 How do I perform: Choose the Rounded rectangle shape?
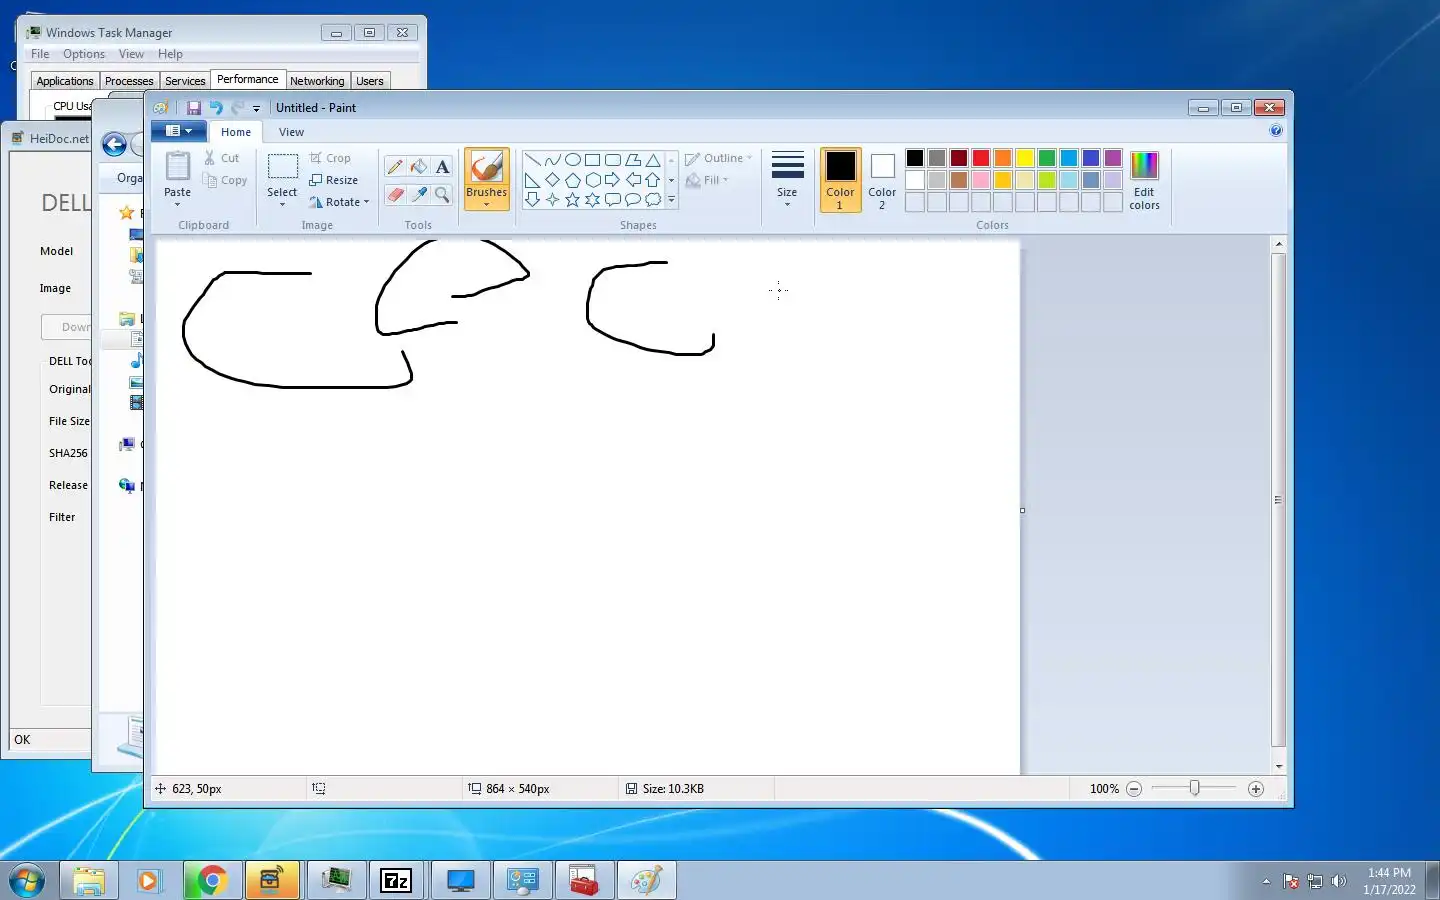click(612, 160)
